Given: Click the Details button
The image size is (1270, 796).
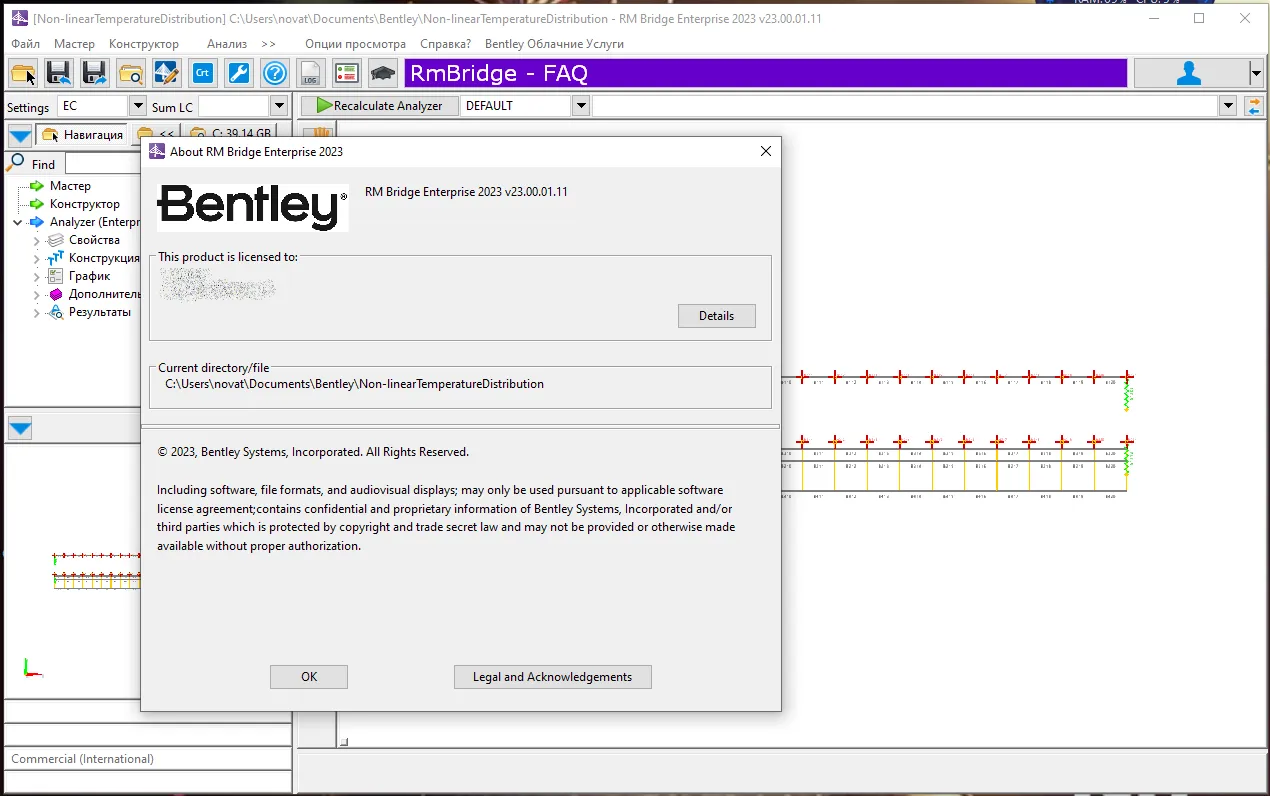Looking at the screenshot, I should [x=716, y=316].
